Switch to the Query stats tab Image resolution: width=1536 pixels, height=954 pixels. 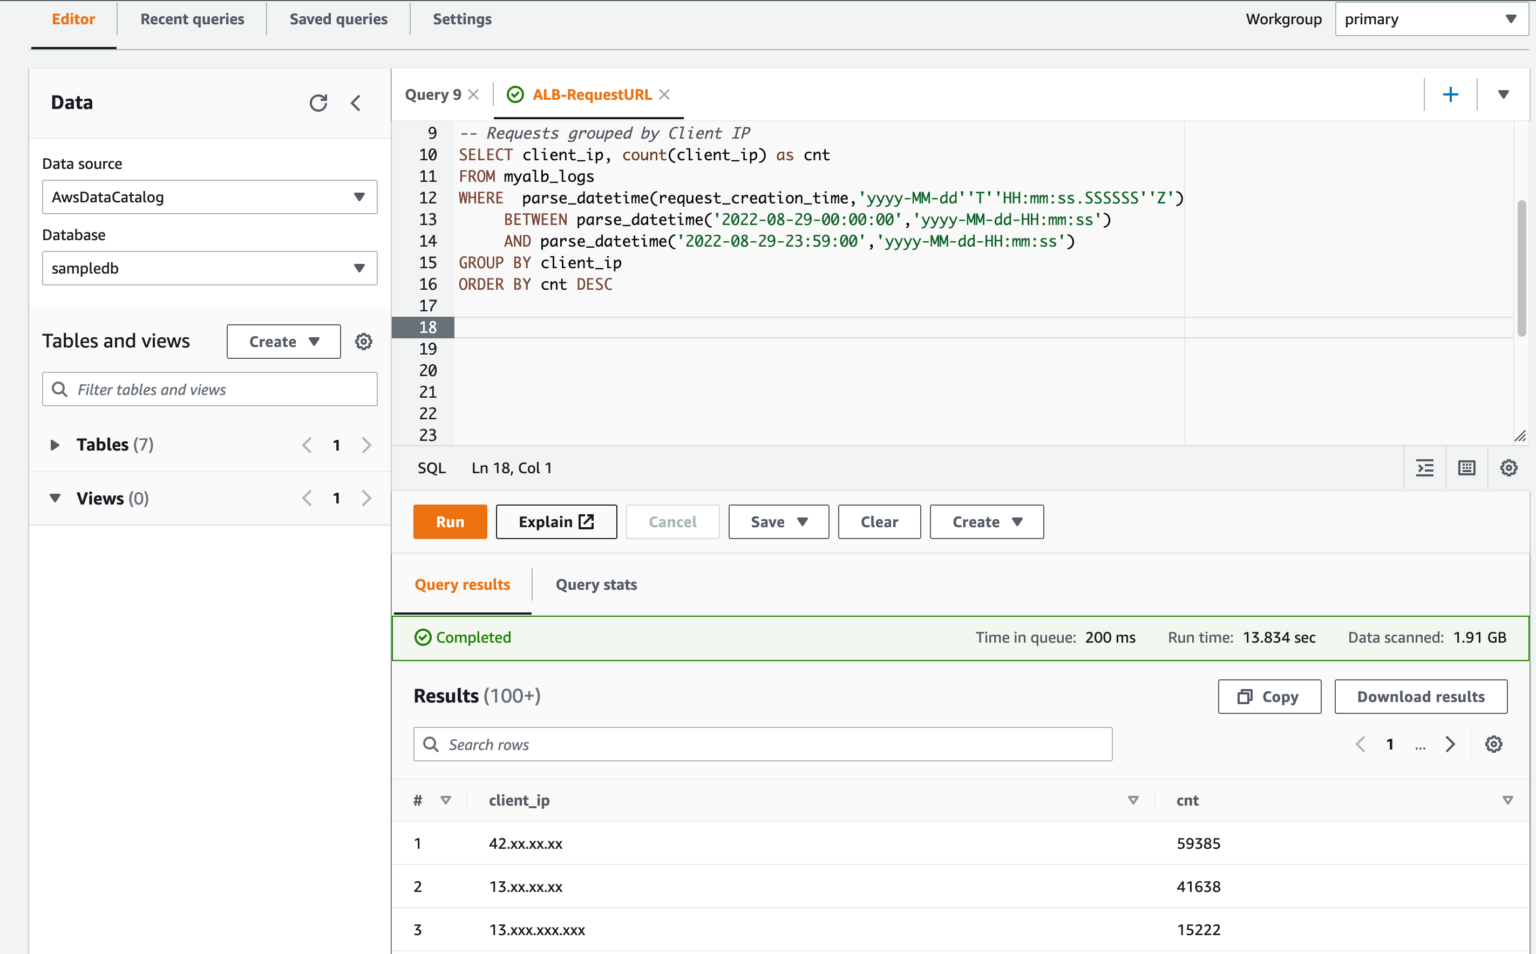[x=596, y=584]
